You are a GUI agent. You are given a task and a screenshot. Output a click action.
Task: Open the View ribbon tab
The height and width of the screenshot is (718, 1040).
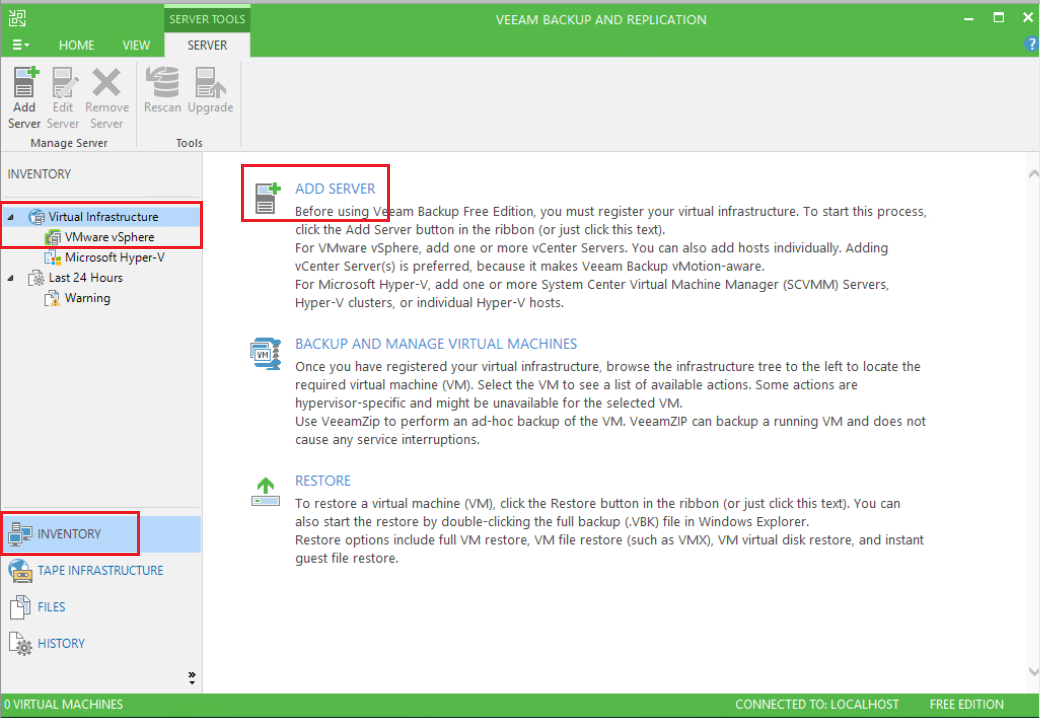136,44
